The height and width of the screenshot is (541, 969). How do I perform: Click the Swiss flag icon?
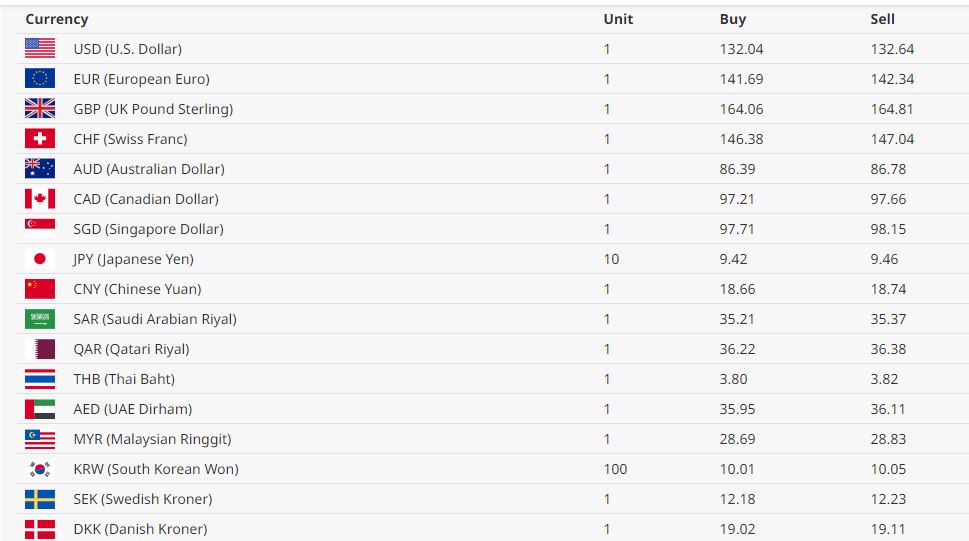[40, 138]
